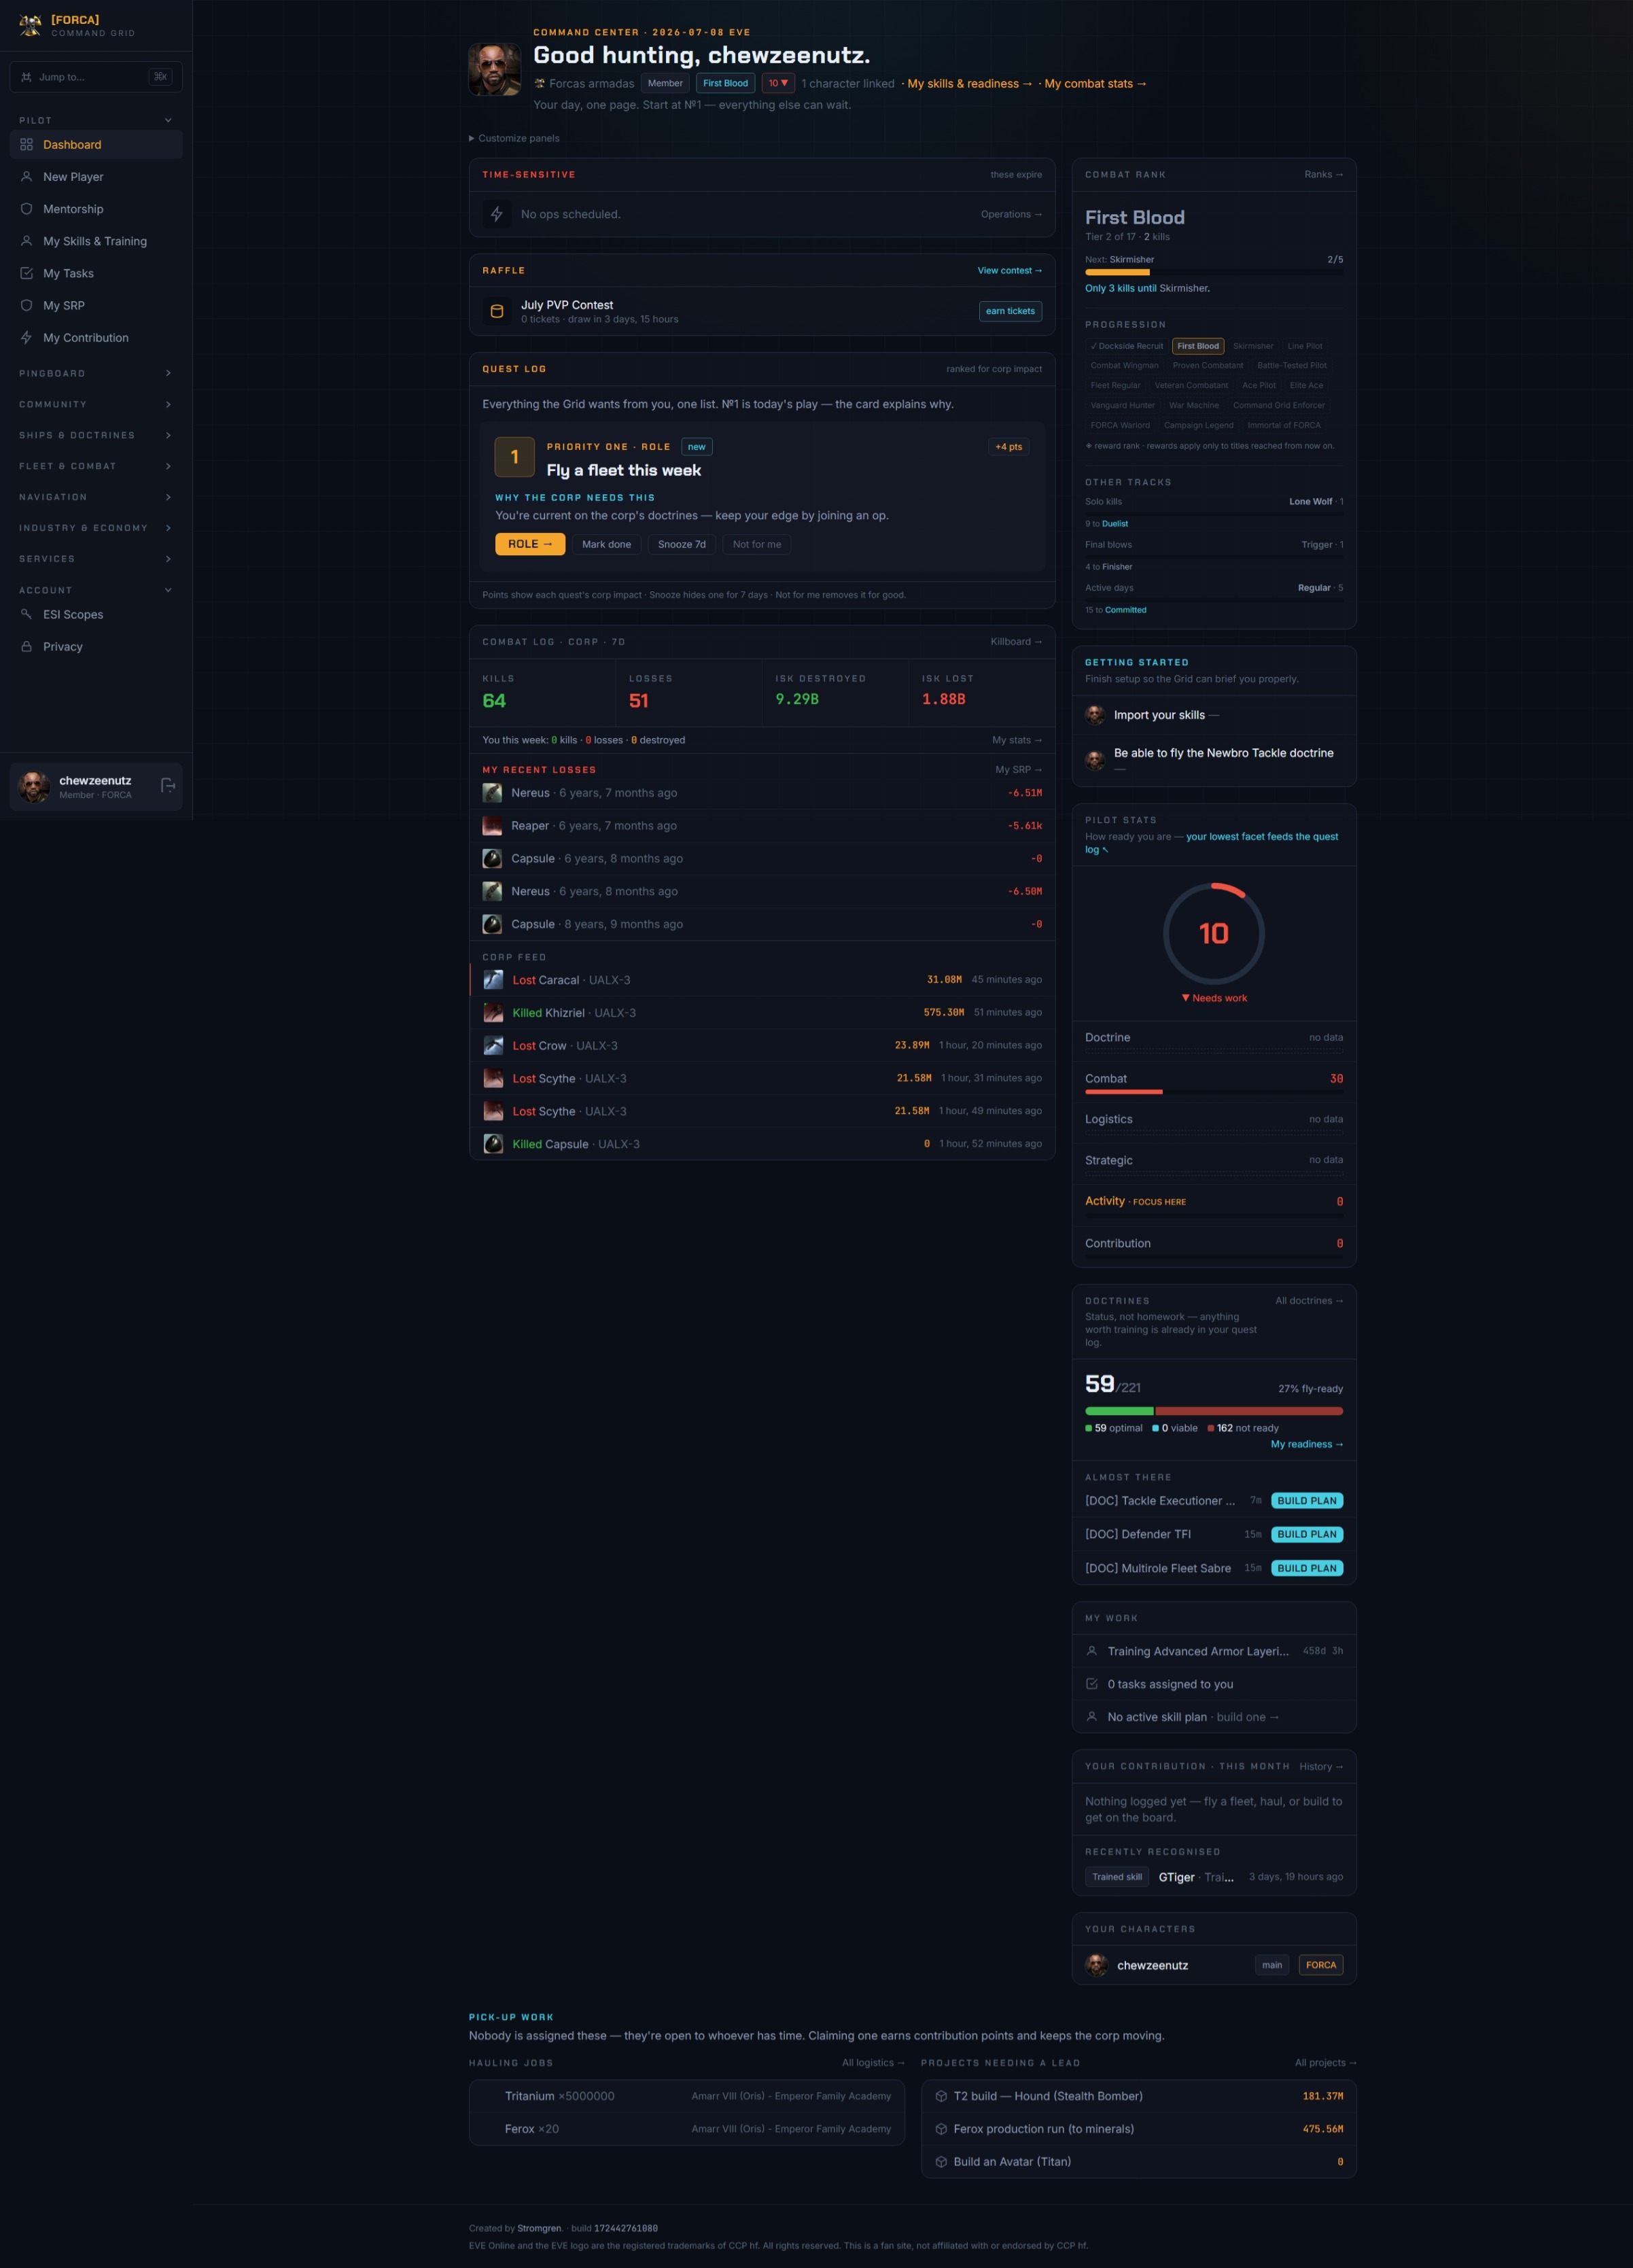Click the My Contribution lightning icon
1633x2268 pixels.
(27, 337)
